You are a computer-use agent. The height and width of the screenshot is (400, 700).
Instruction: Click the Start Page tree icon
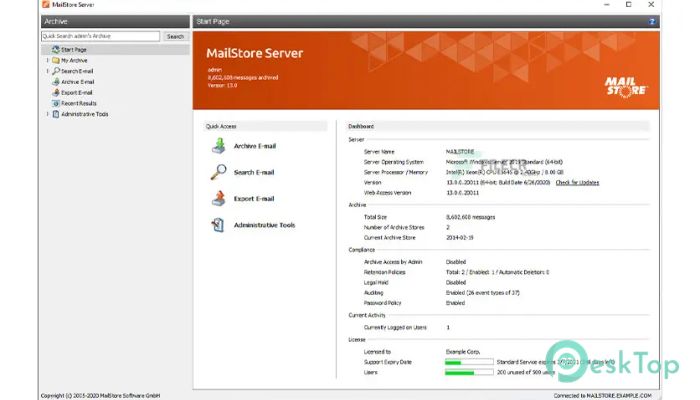pyautogui.click(x=55, y=50)
